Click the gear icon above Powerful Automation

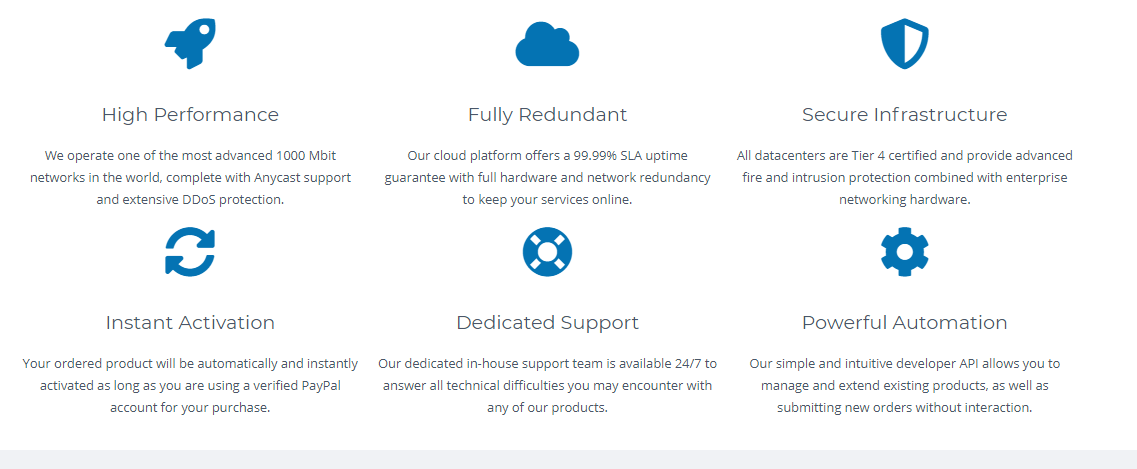click(904, 252)
